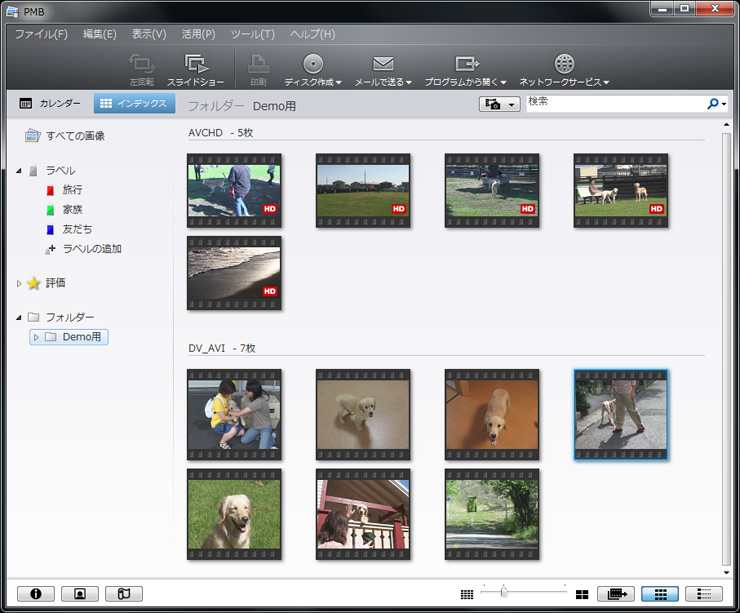Click the ディスク作成 disc icon
The image size is (740, 613).
[x=313, y=64]
